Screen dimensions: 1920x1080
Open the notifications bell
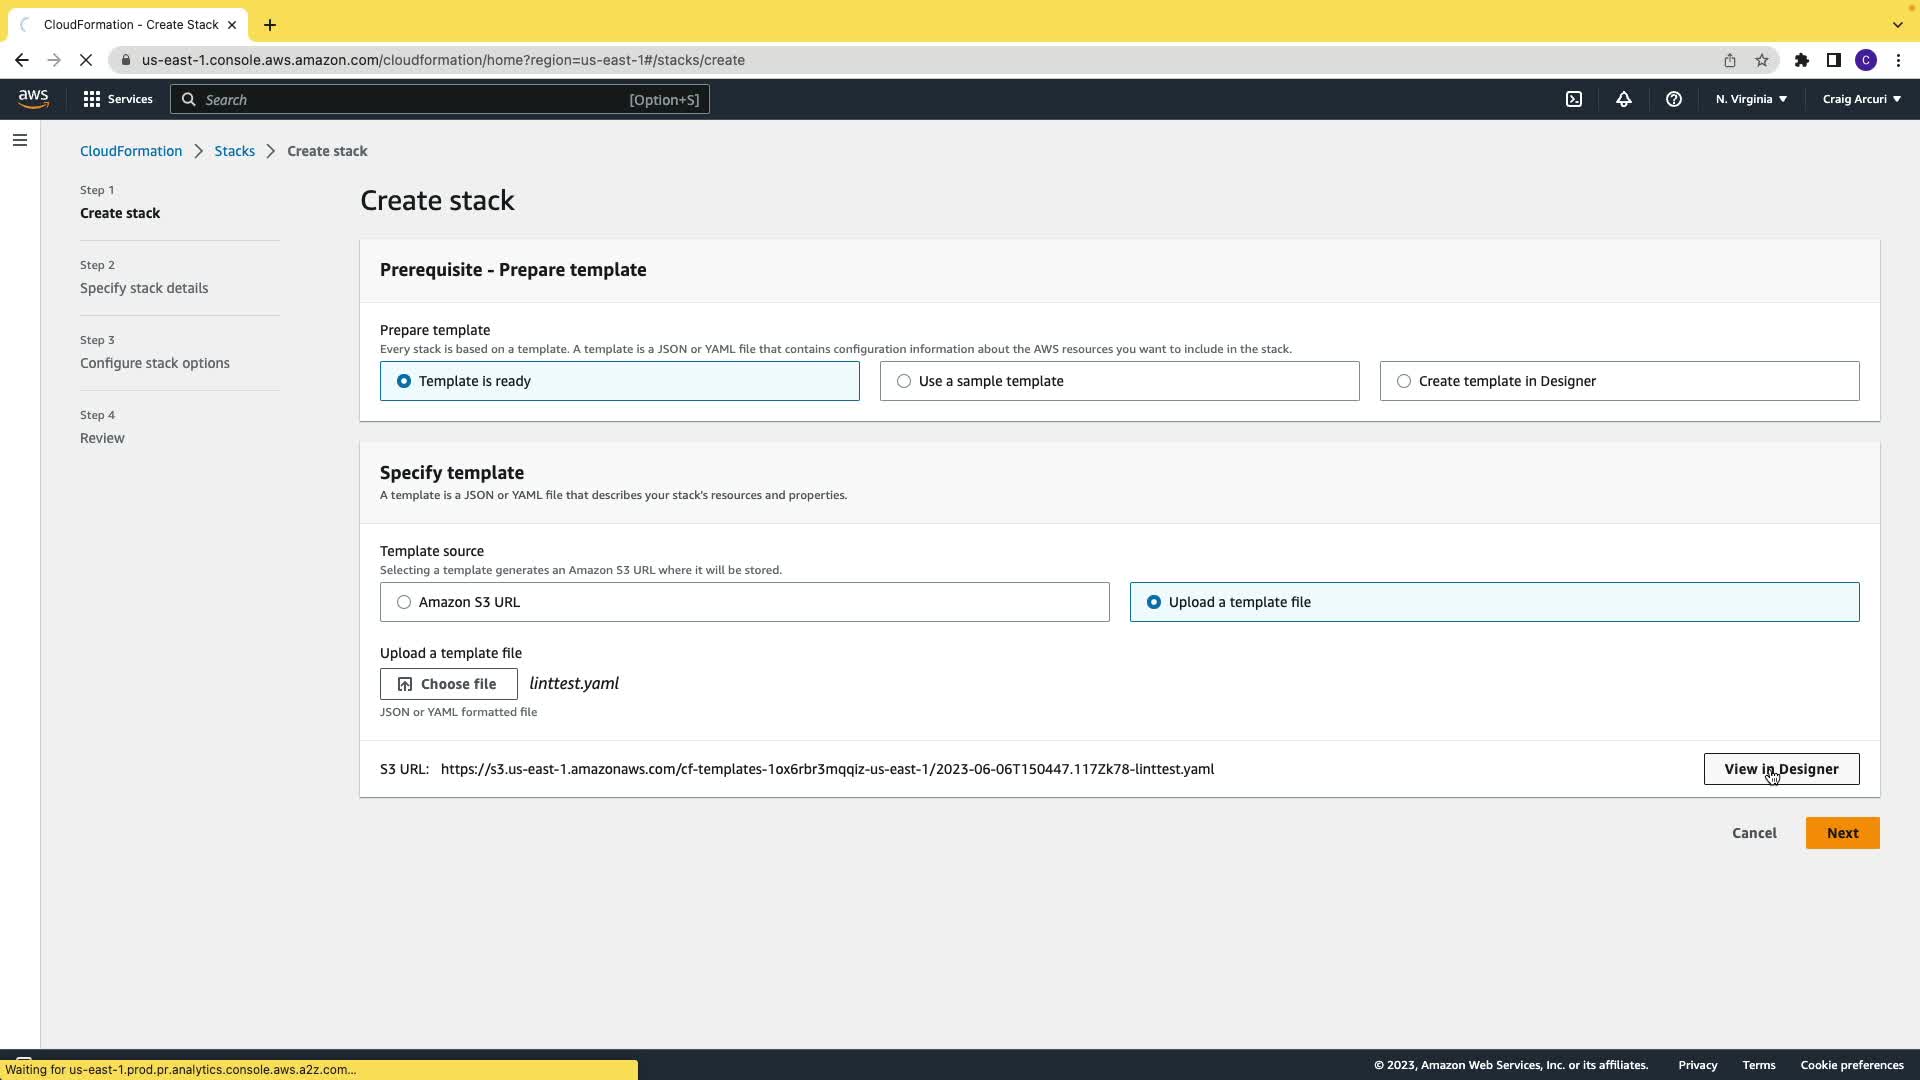point(1624,99)
